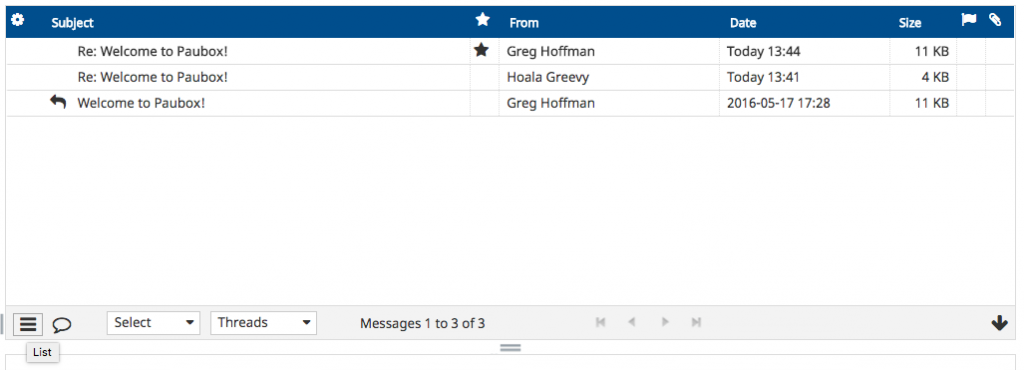Switch to Threads conversation view icon
The height and width of the screenshot is (370, 1024).
[62, 324]
